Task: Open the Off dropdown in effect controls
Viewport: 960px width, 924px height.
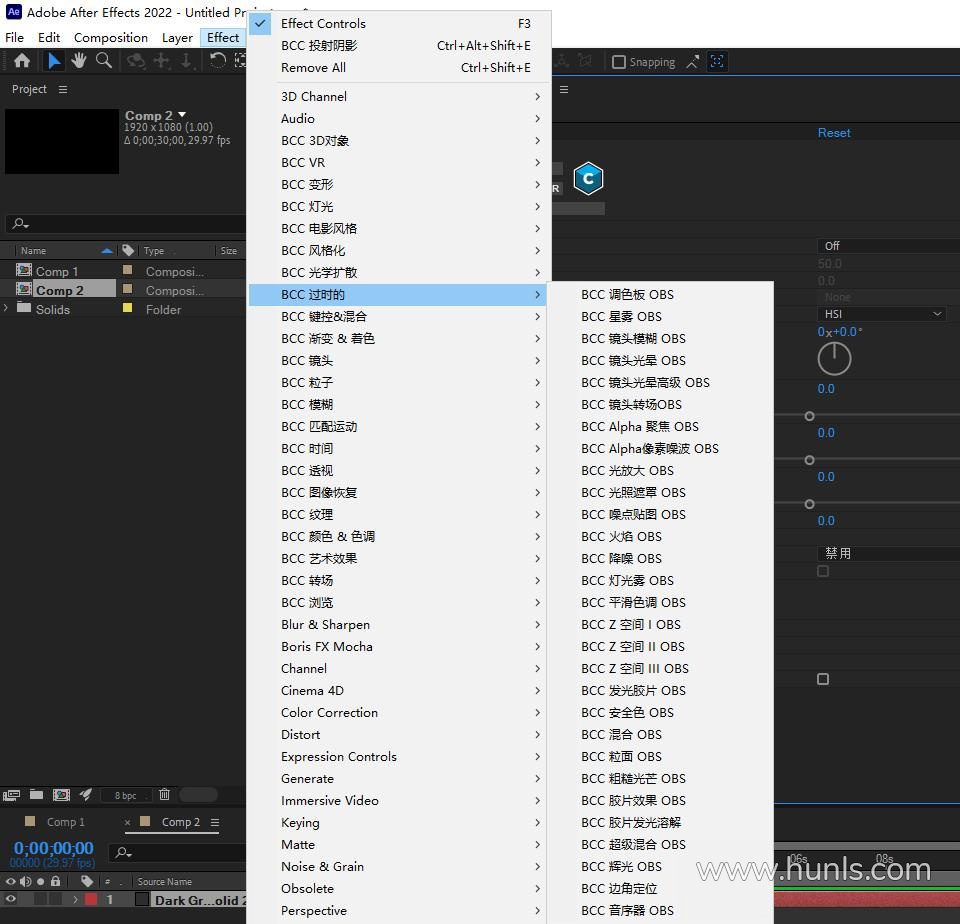Action: (x=888, y=246)
